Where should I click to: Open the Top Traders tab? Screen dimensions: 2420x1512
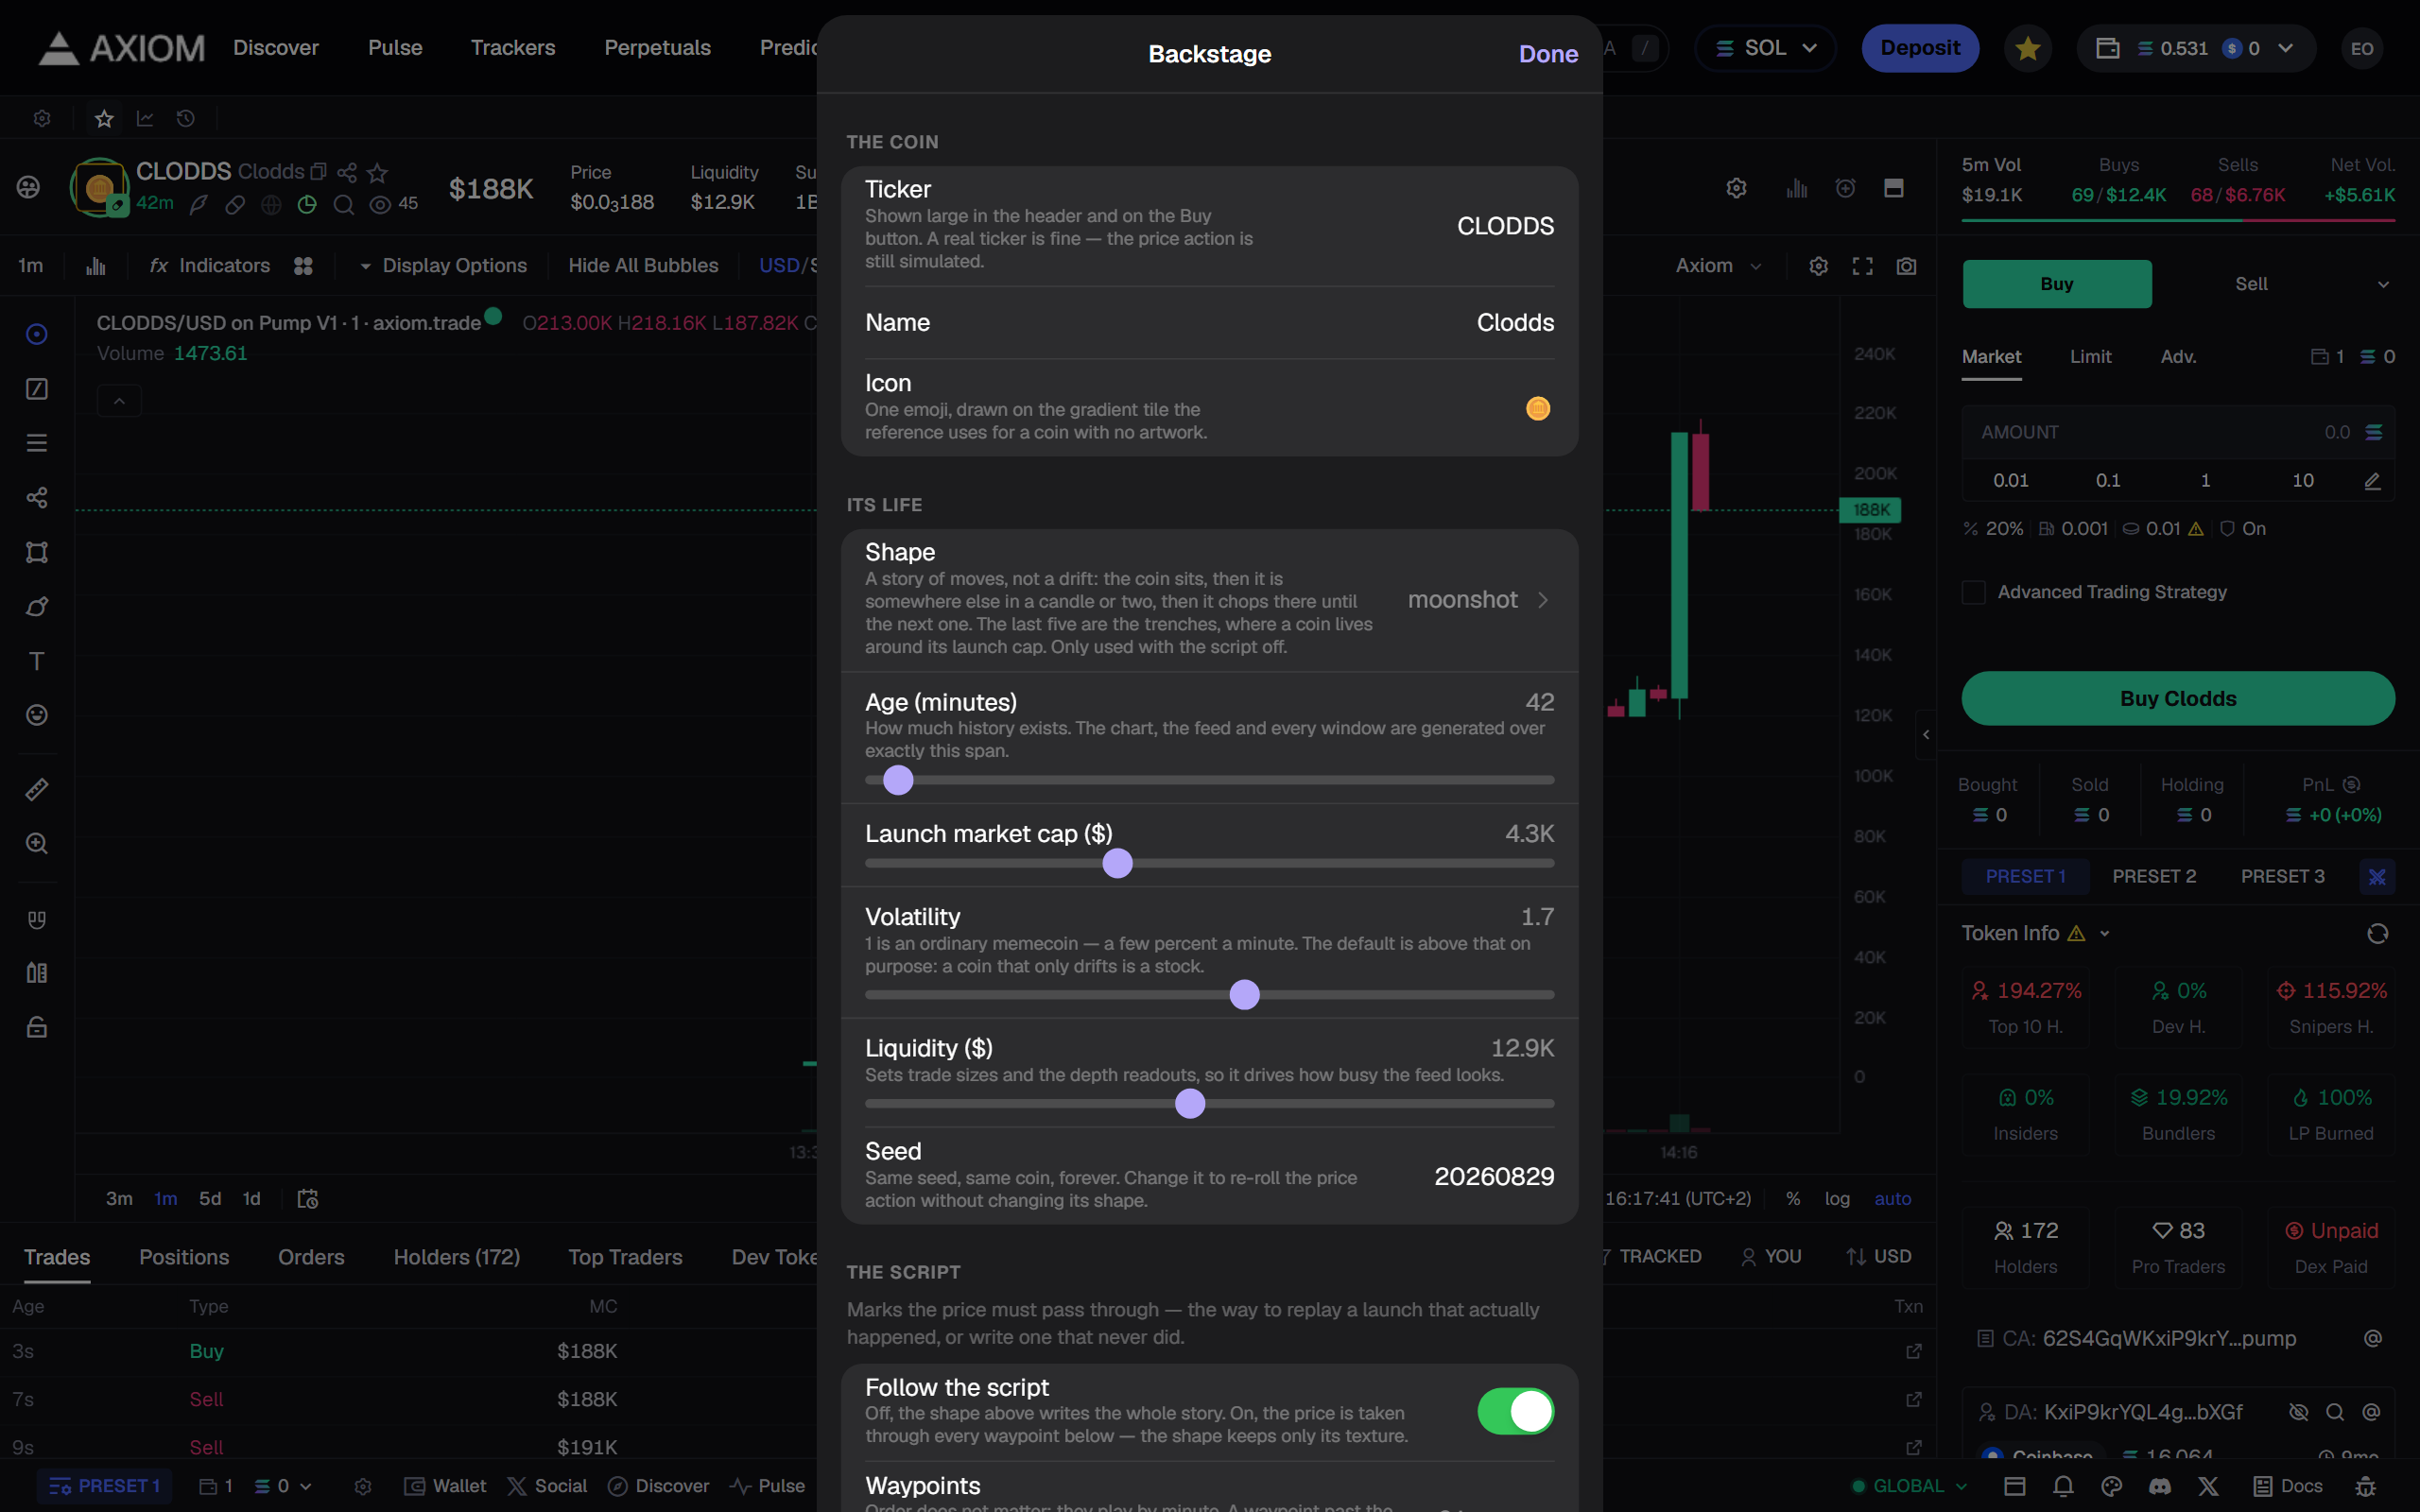[x=625, y=1257]
